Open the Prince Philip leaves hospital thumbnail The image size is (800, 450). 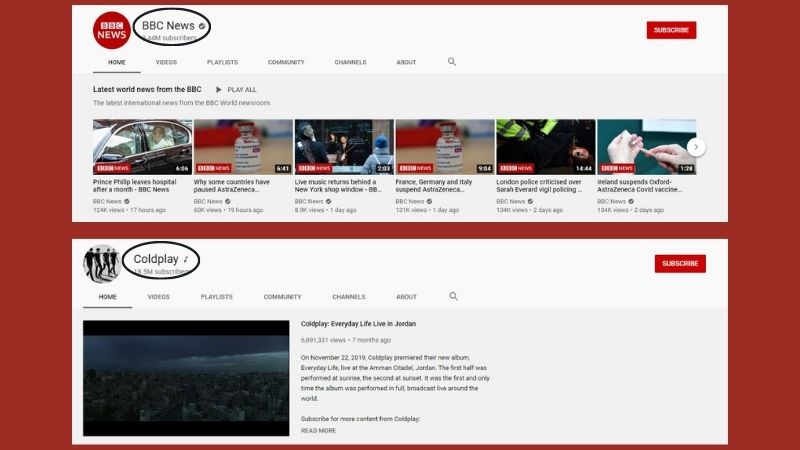tap(142, 147)
